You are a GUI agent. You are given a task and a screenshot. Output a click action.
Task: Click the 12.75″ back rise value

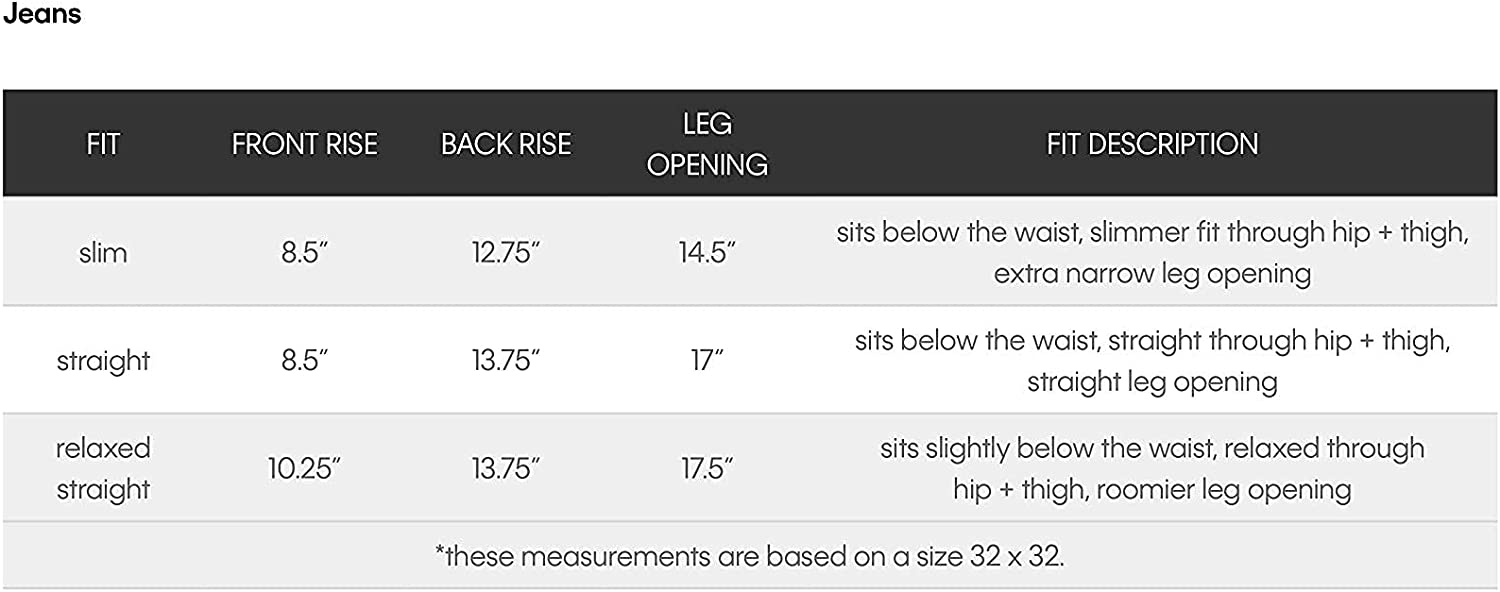[x=506, y=252]
